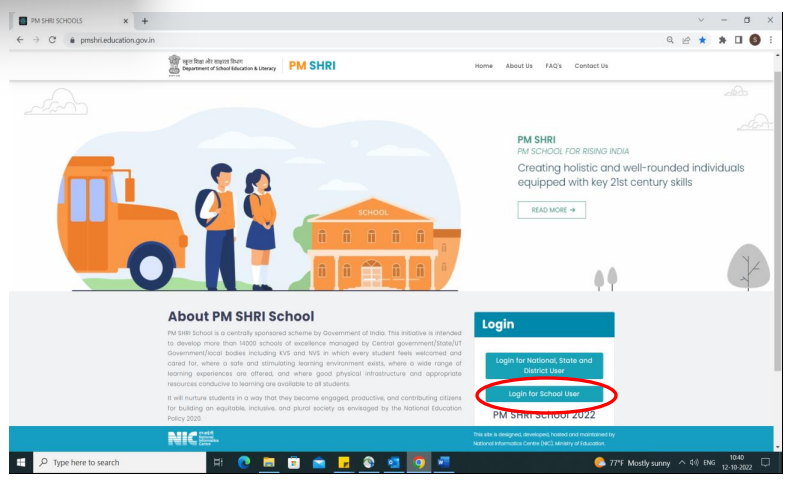Click Login for National, State and District User
The height and width of the screenshot is (486, 785).
[544, 365]
